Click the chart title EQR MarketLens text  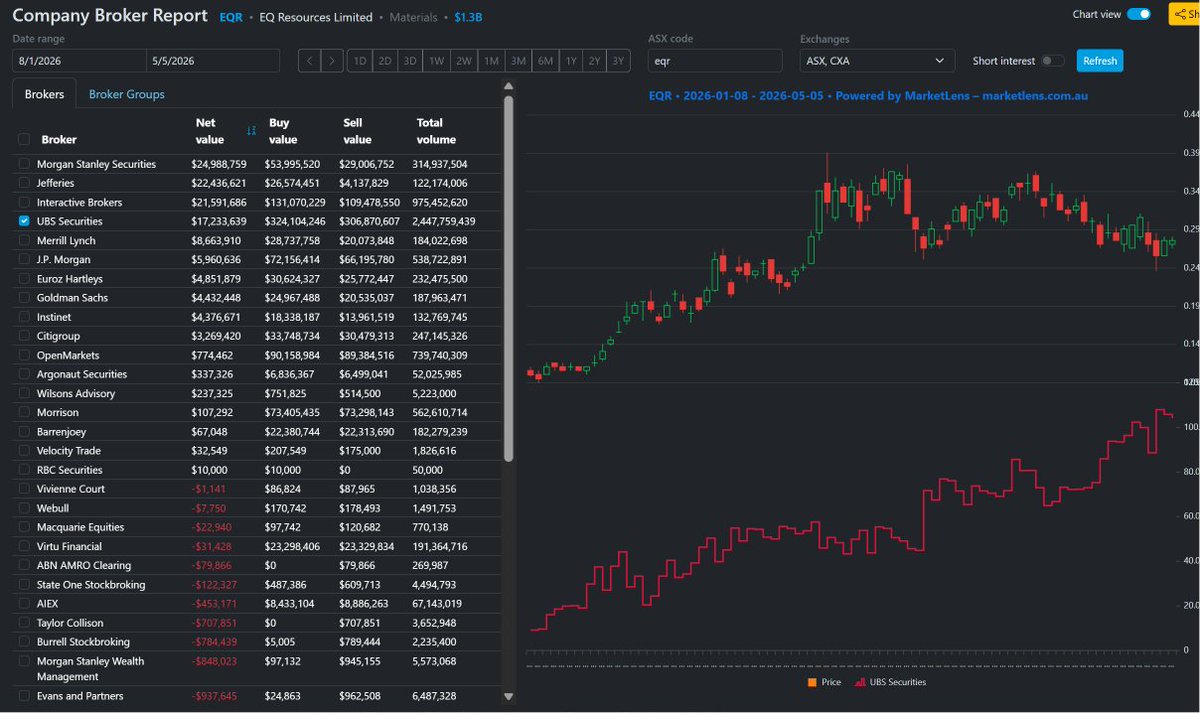868,96
